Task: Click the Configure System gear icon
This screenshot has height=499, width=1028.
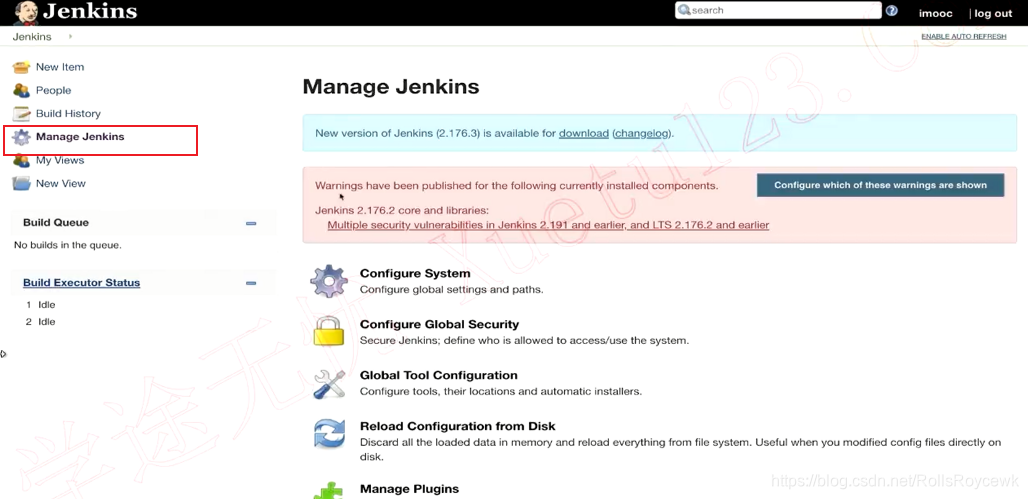Action: 328,281
